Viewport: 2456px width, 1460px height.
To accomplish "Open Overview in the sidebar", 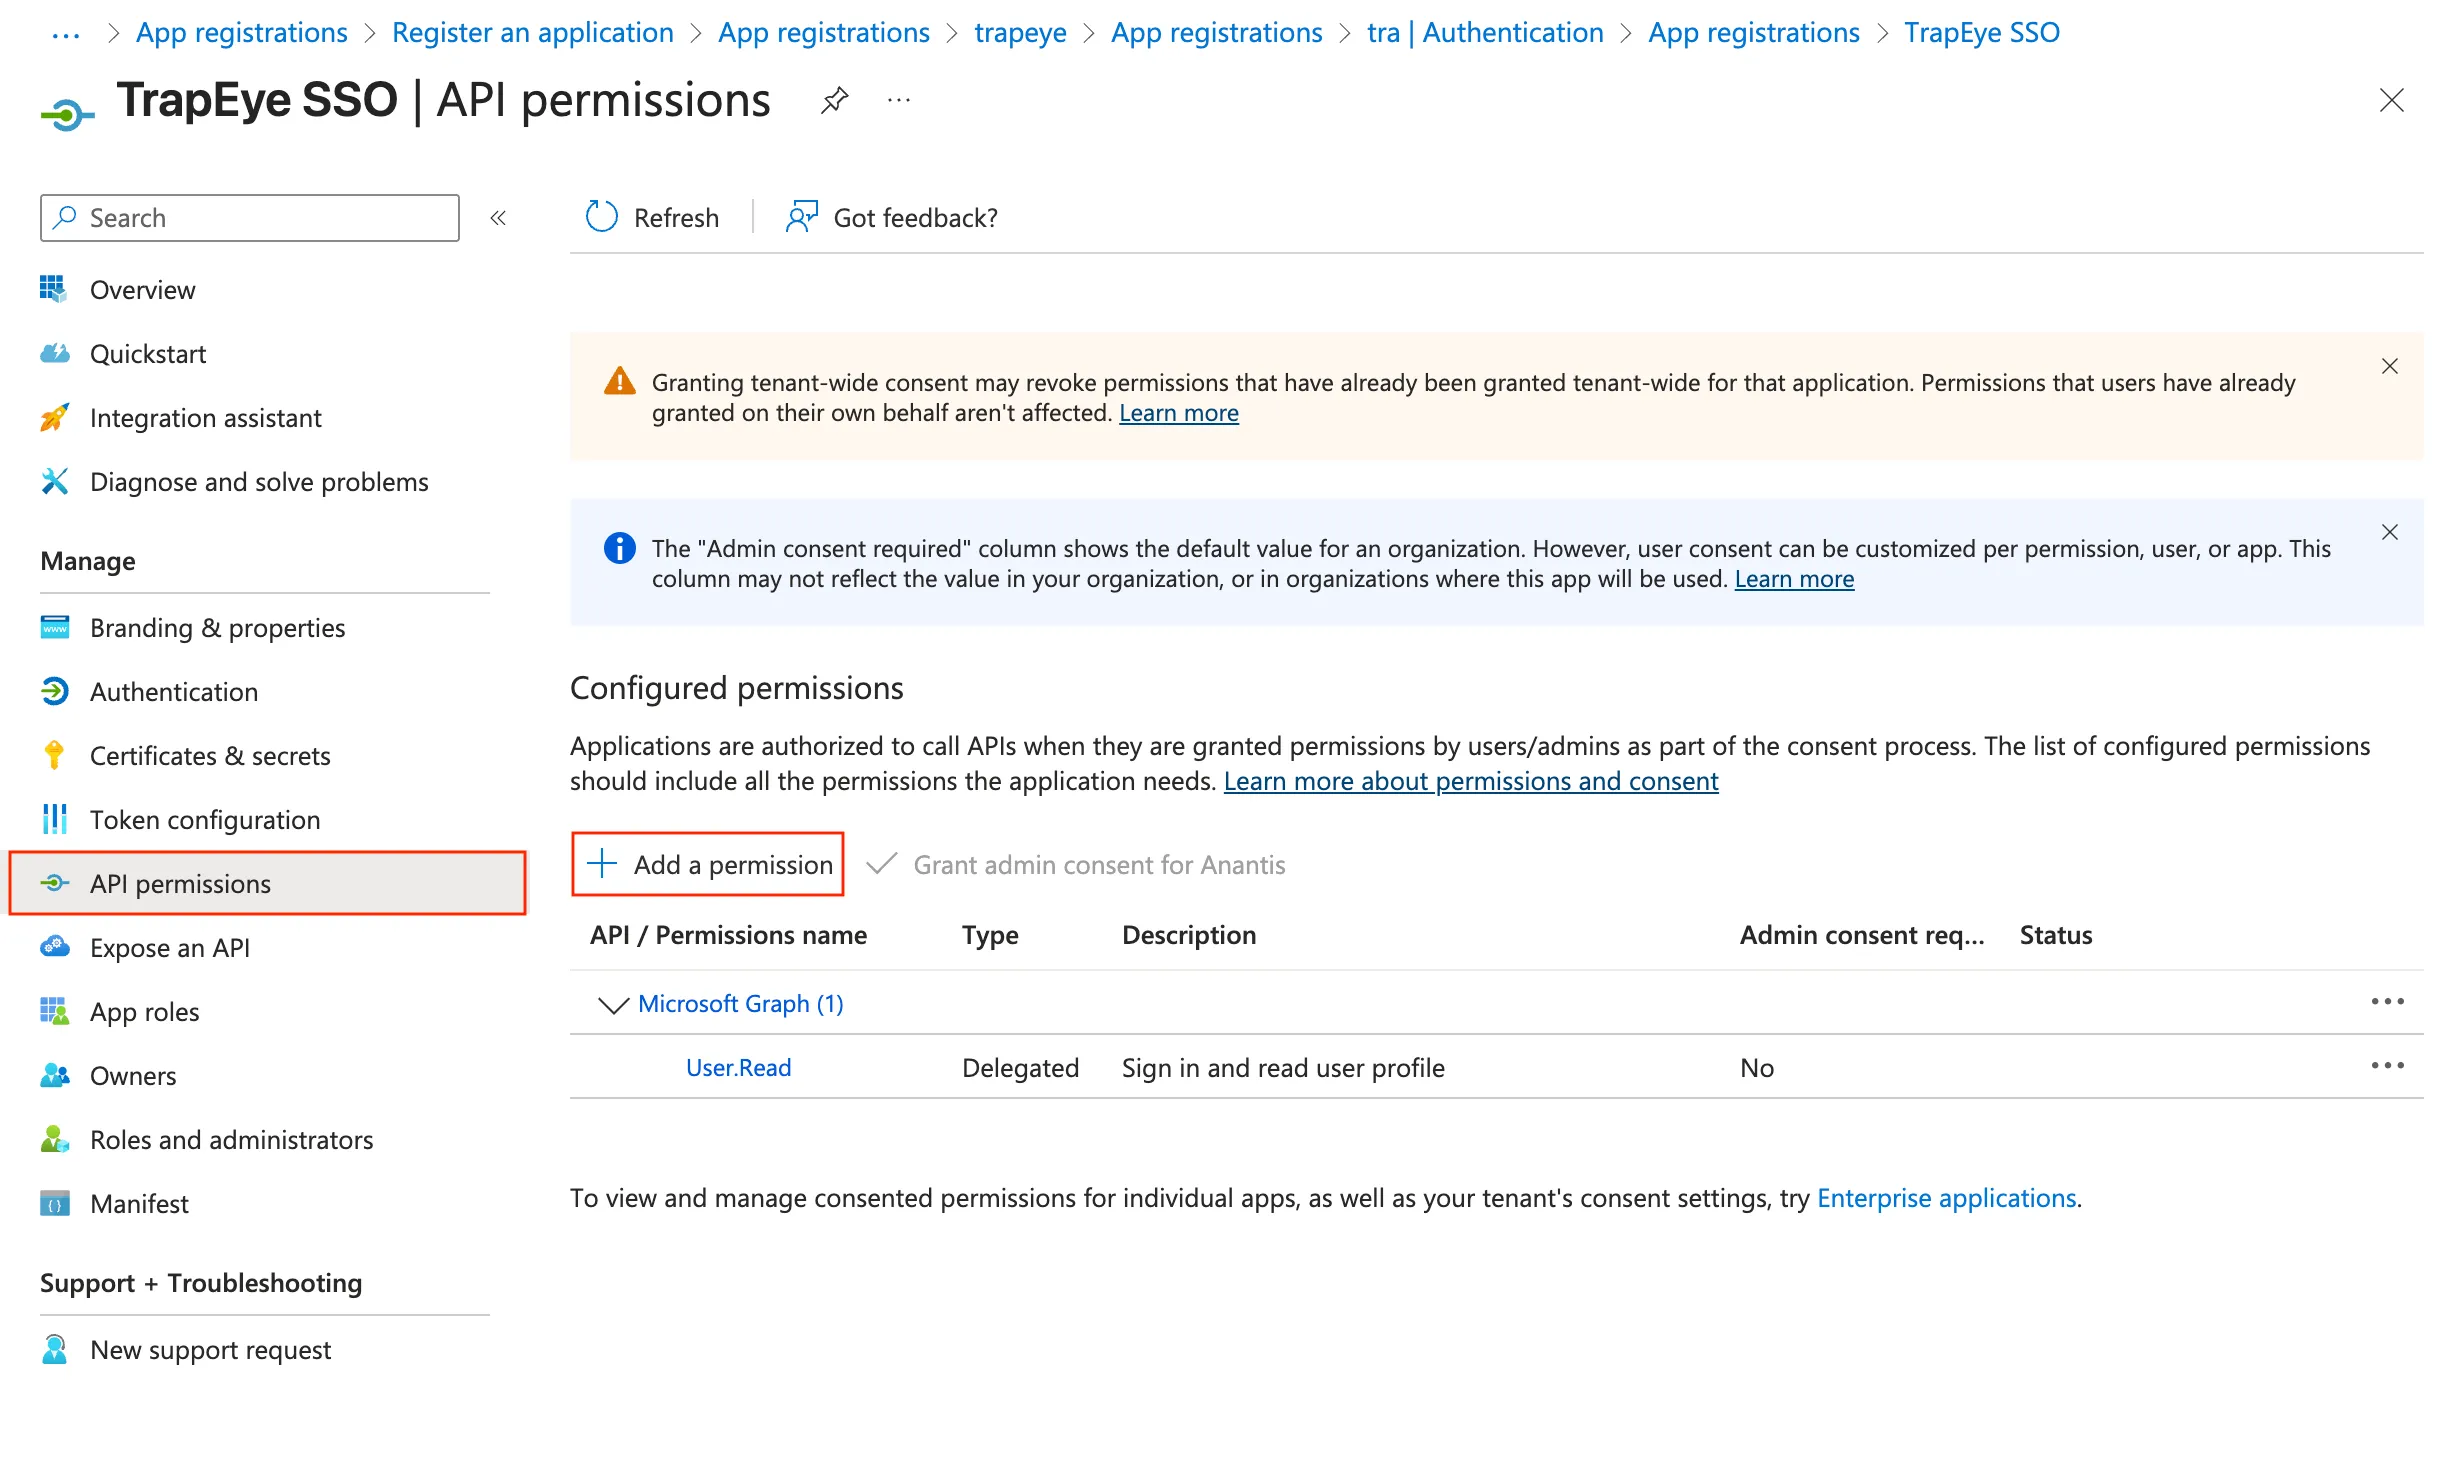I will 143,290.
